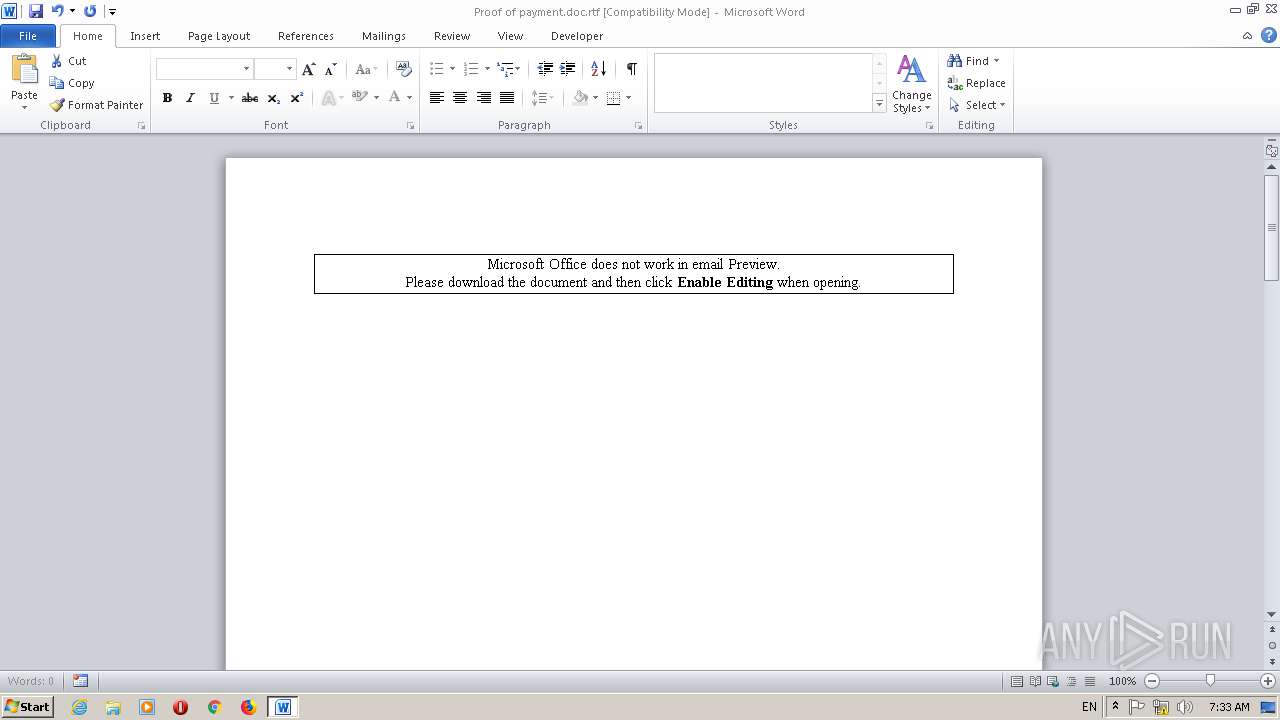
Task: Open the Select dropdown
Action: tap(977, 105)
